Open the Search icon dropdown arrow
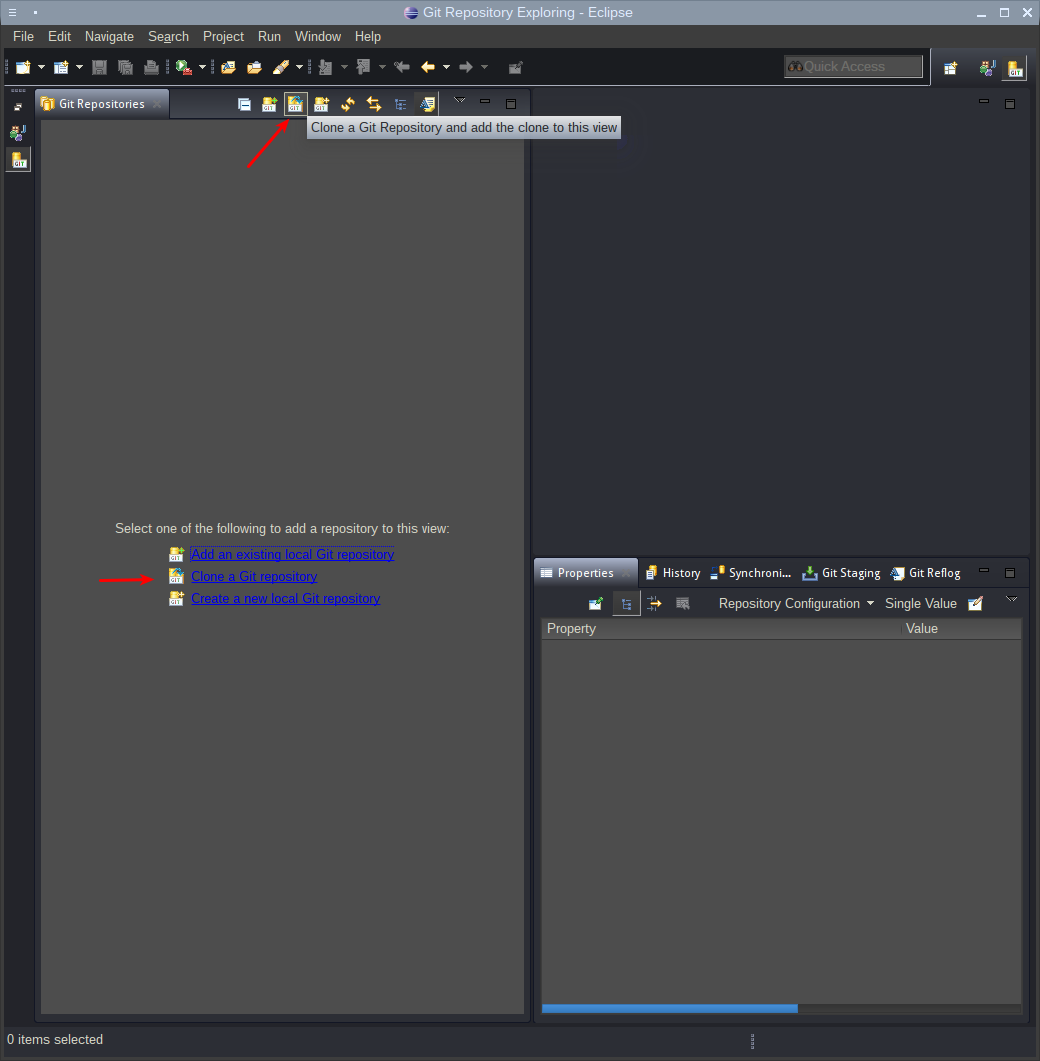 [299, 67]
